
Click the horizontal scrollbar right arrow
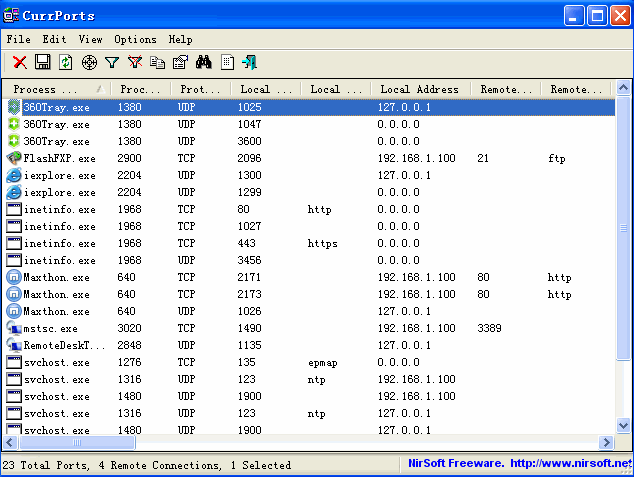coord(606,442)
